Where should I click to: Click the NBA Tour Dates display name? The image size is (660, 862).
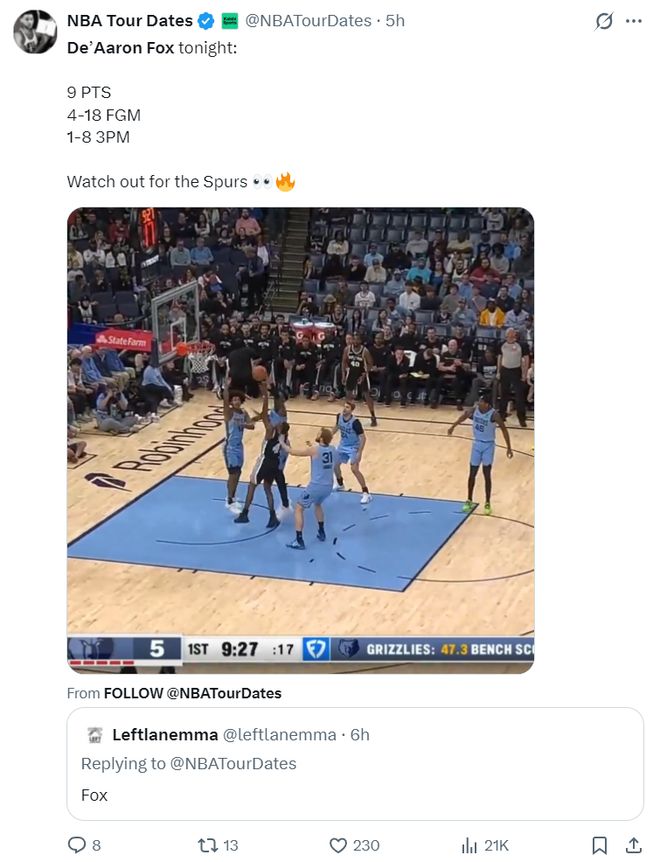129,21
